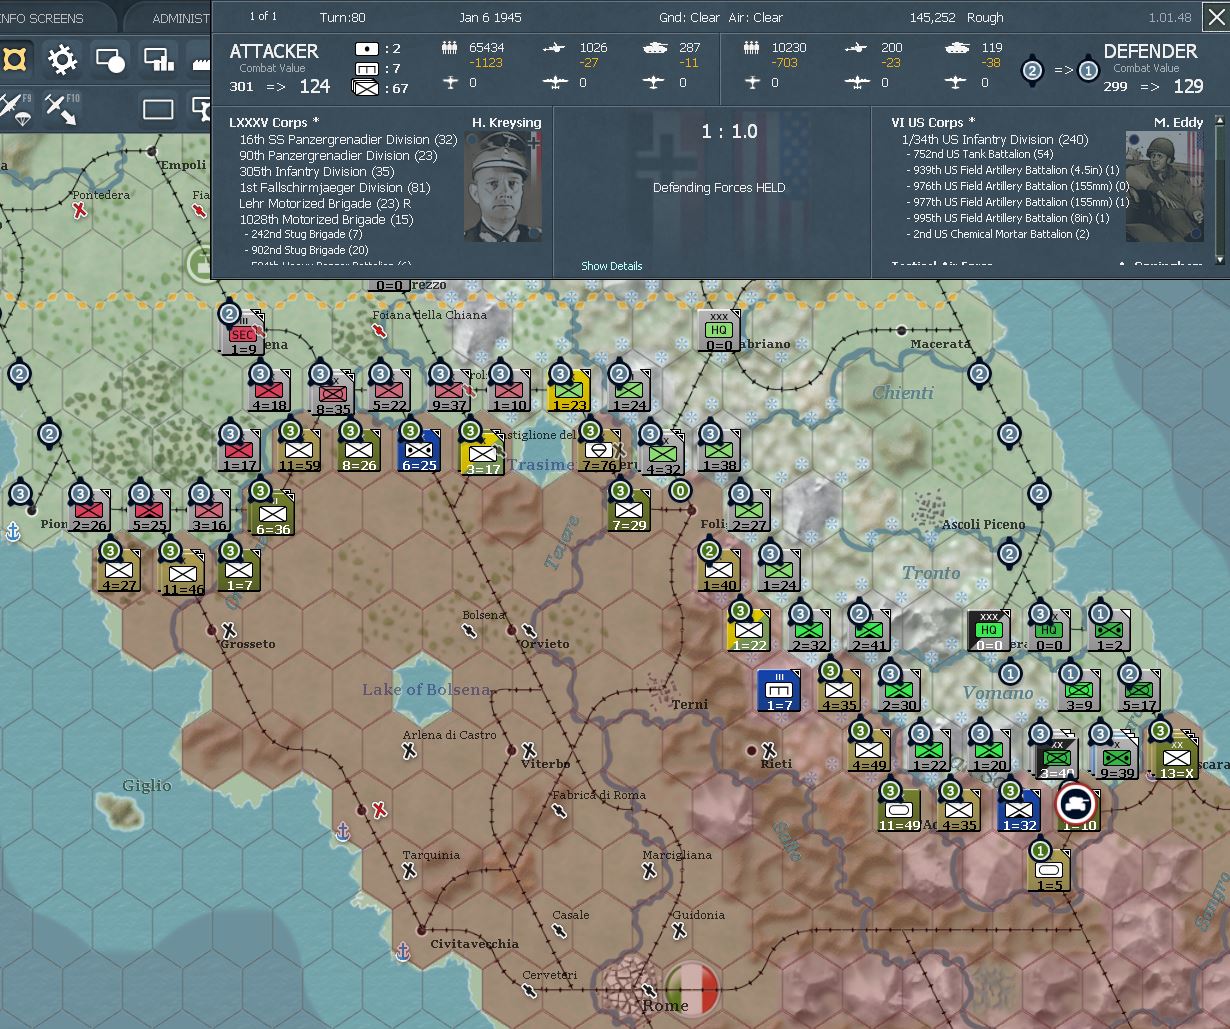1230x1029 pixels.
Task: Select 242nd Stug Brigade (7)
Action: point(303,234)
